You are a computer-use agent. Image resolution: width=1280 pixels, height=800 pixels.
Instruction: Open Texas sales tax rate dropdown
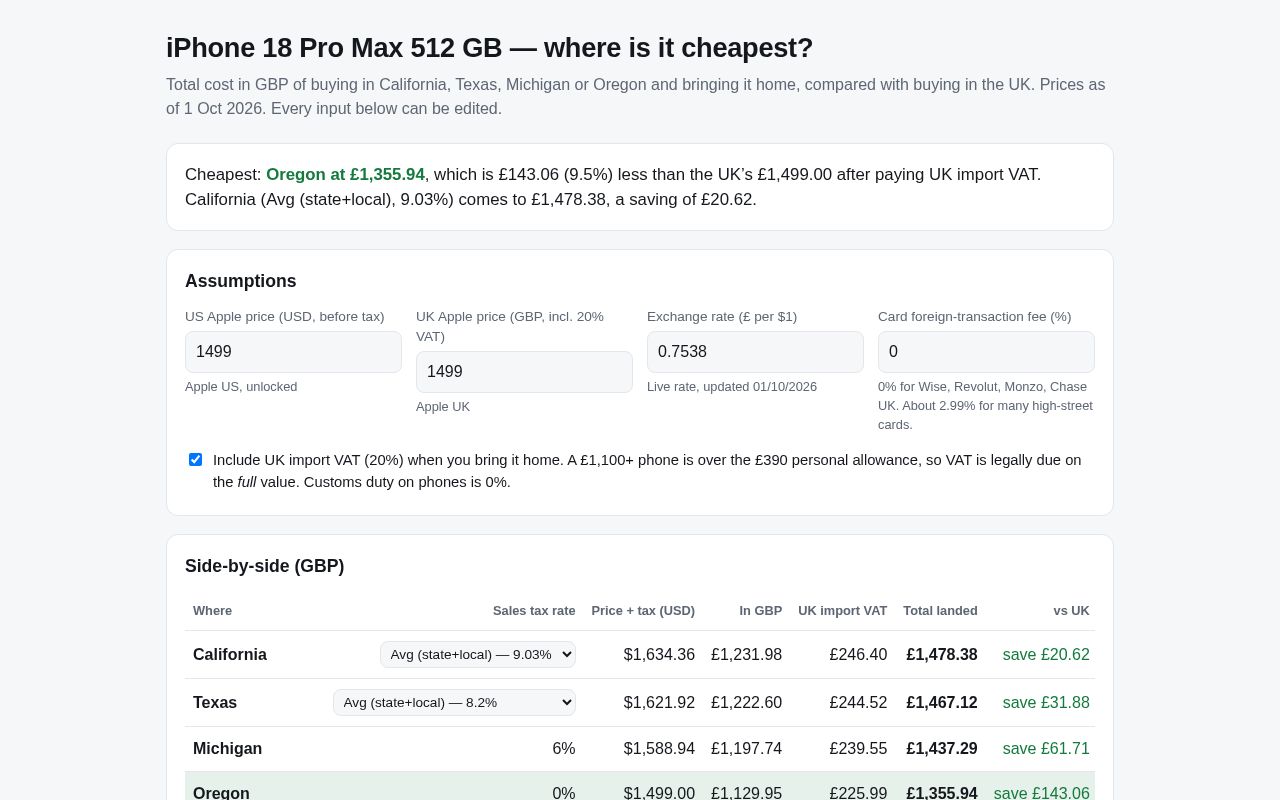(x=454, y=702)
